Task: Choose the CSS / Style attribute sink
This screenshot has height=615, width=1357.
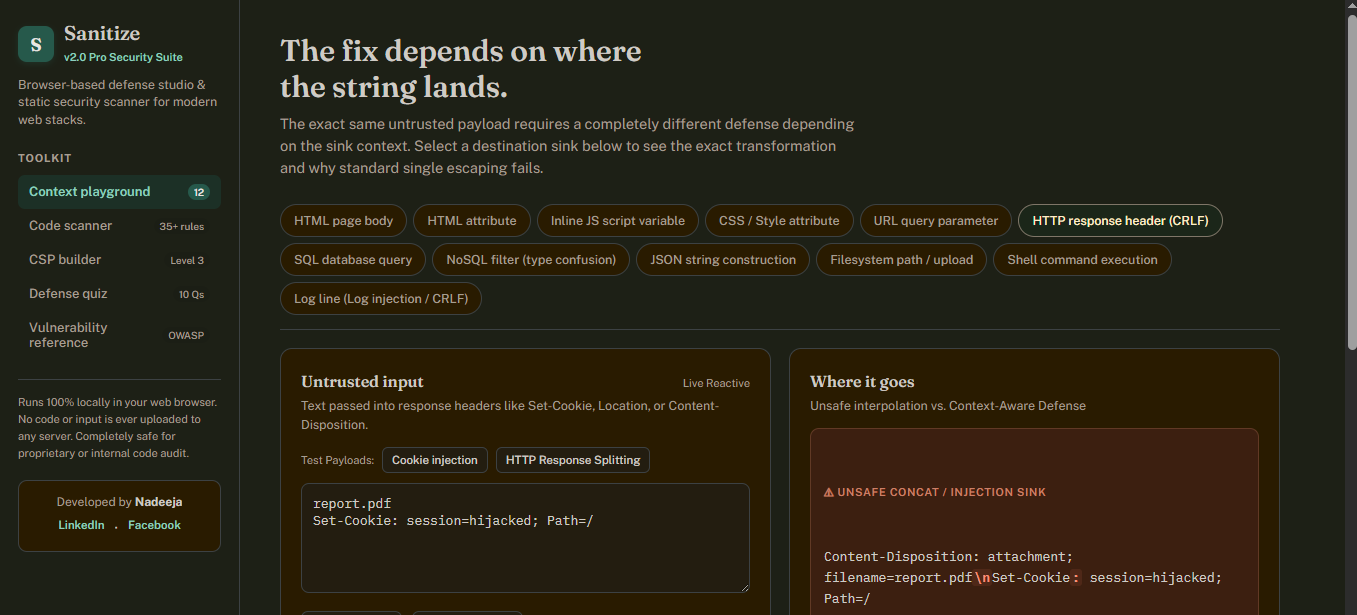Action: (779, 221)
